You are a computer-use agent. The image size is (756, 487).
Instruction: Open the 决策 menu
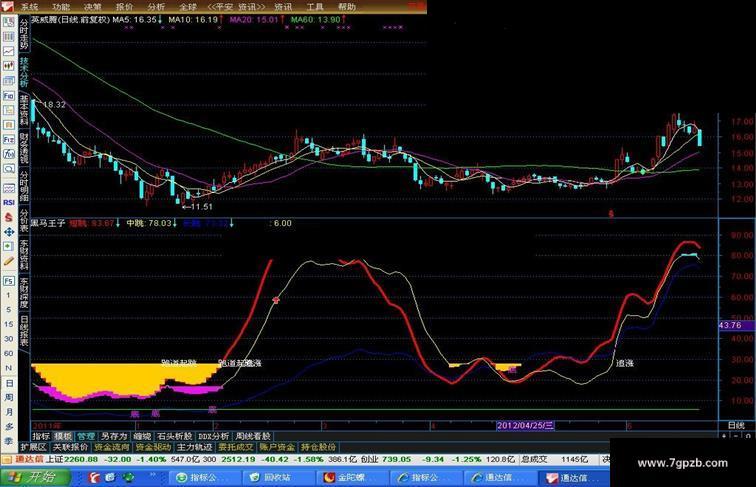coord(93,7)
